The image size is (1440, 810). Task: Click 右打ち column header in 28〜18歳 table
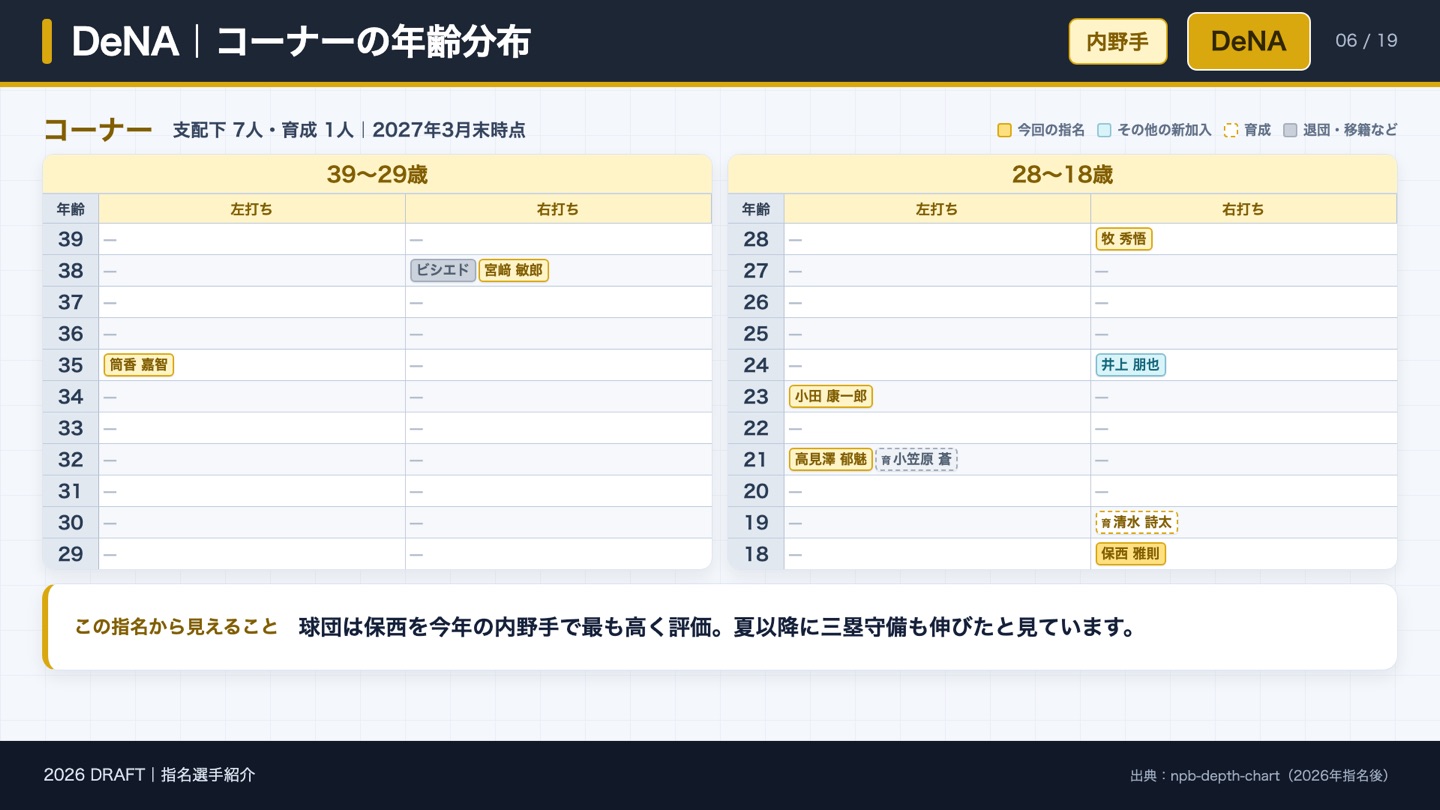tap(1243, 209)
